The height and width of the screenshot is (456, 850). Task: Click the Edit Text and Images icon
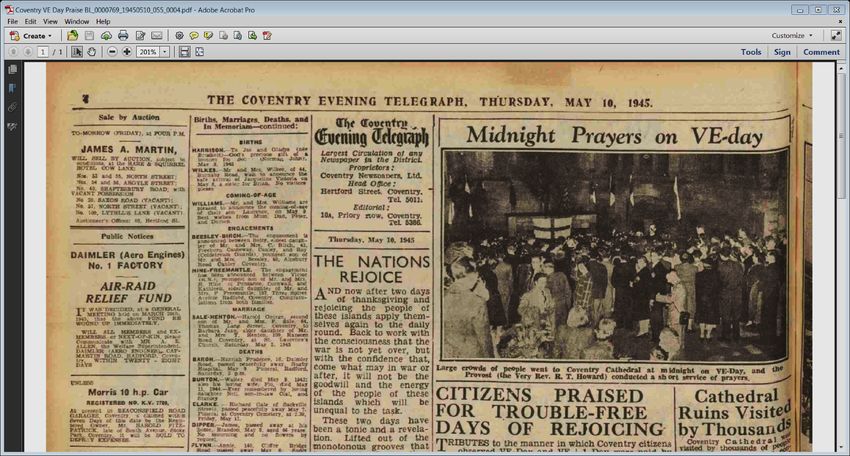click(140, 36)
